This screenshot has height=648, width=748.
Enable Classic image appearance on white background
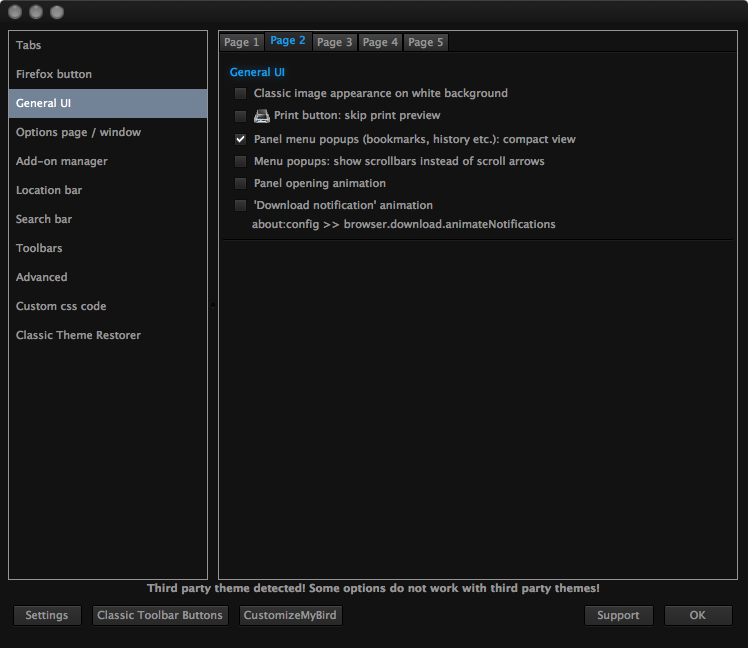(240, 93)
